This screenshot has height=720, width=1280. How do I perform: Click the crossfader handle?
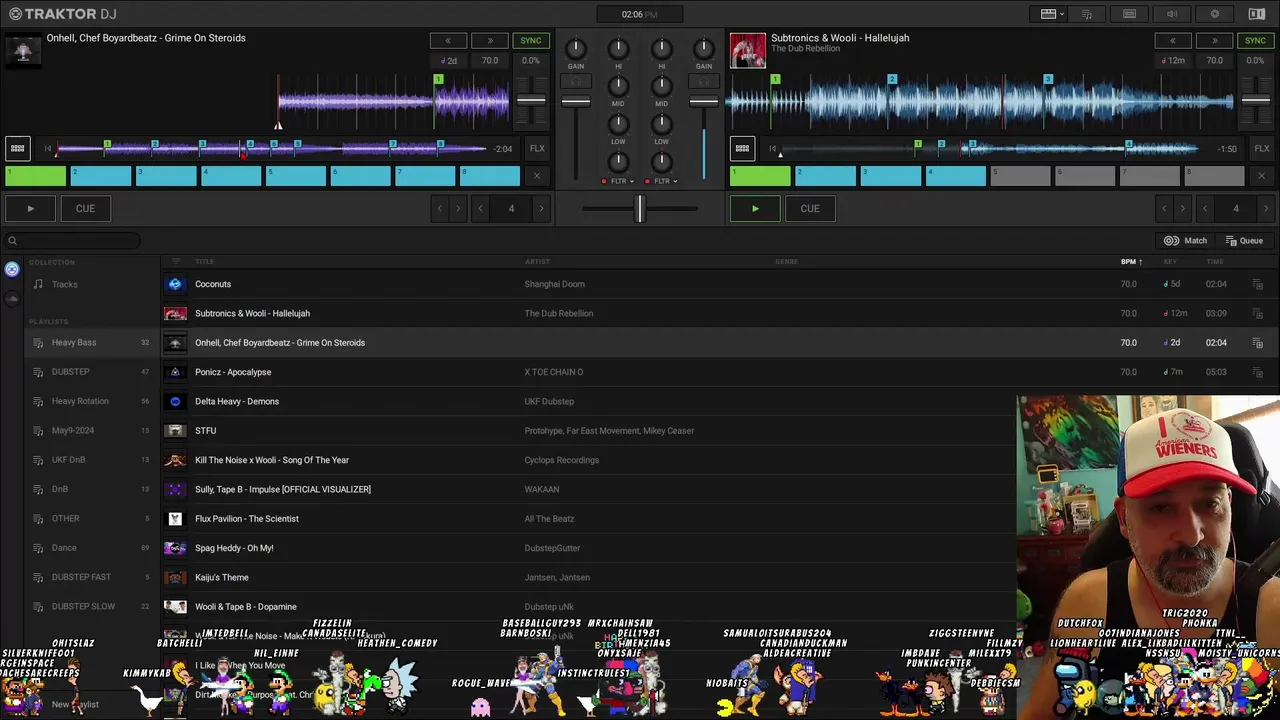click(639, 209)
